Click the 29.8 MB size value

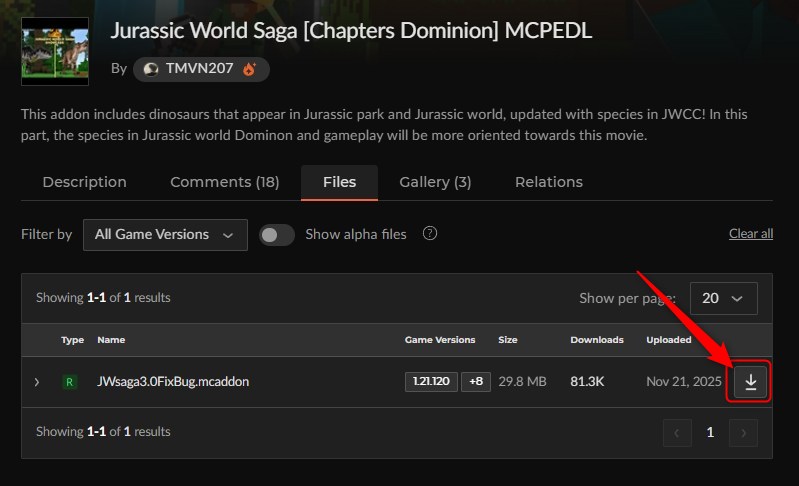point(522,382)
